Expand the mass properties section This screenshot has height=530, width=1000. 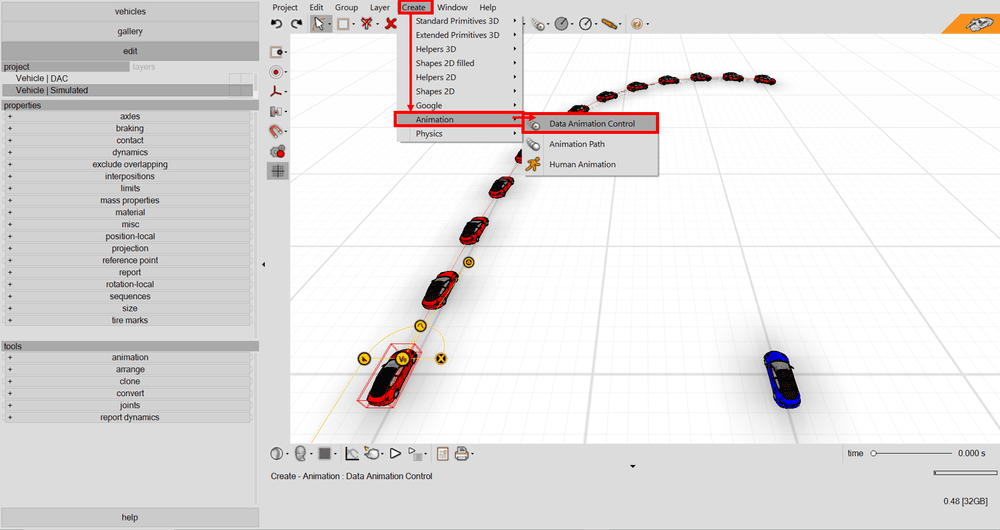[x=129, y=200]
